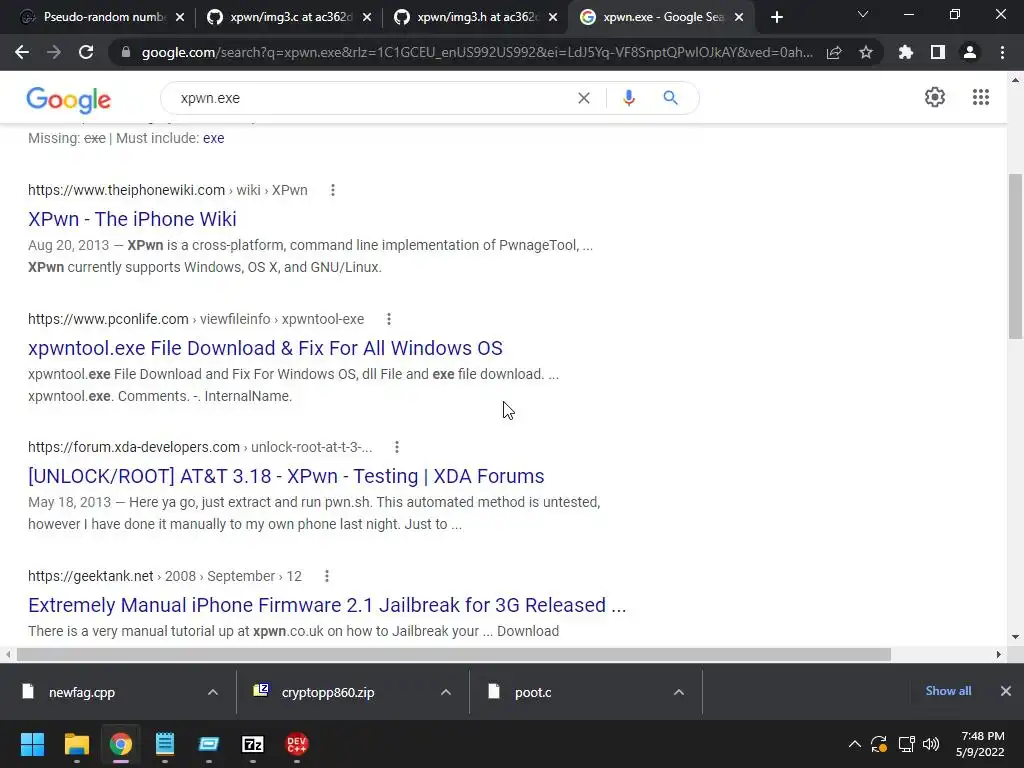Open Windows Start menu
Image resolution: width=1024 pixels, height=768 pixels.
(x=32, y=744)
